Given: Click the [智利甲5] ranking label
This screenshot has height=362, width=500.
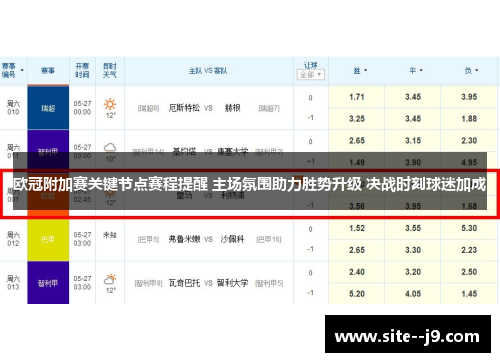Looking at the screenshot, I should point(269,283).
